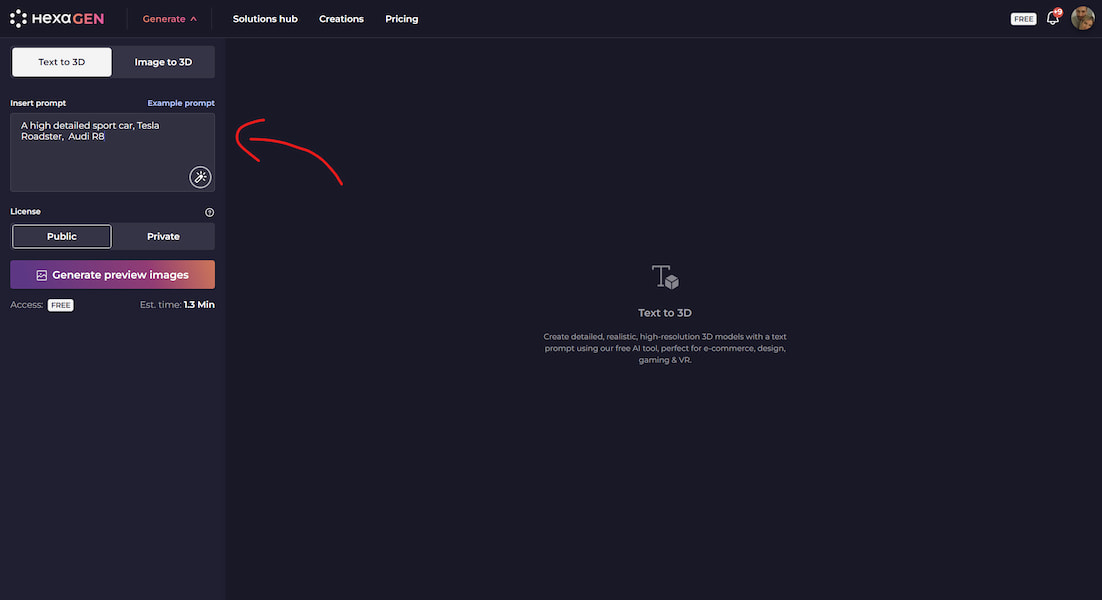This screenshot has height=600, width=1102.
Task: Click the Example prompt link
Action: tap(181, 103)
